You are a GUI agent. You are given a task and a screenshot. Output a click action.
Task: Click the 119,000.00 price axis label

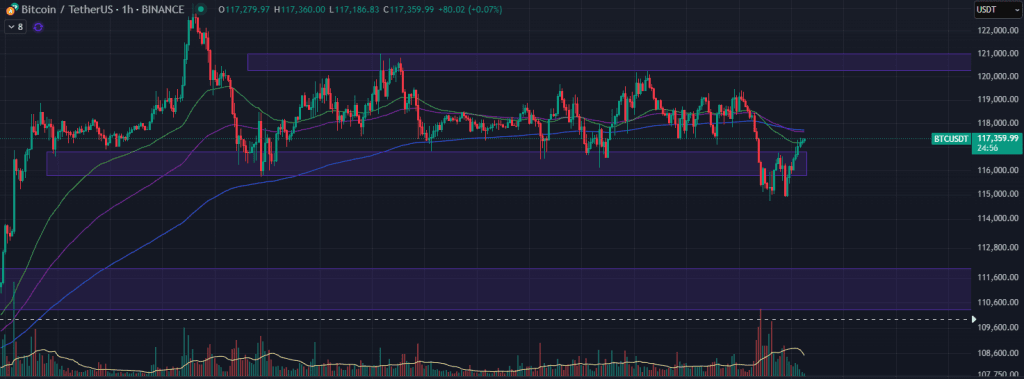pos(999,100)
